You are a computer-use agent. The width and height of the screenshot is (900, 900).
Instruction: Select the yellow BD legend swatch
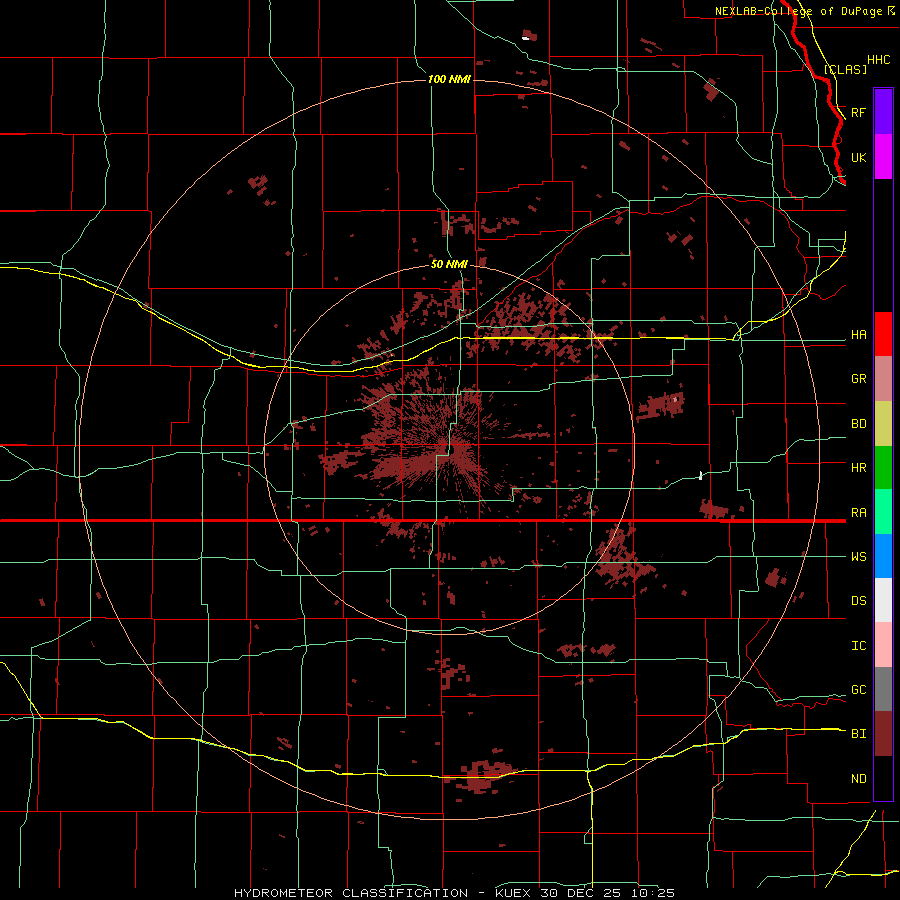(883, 424)
